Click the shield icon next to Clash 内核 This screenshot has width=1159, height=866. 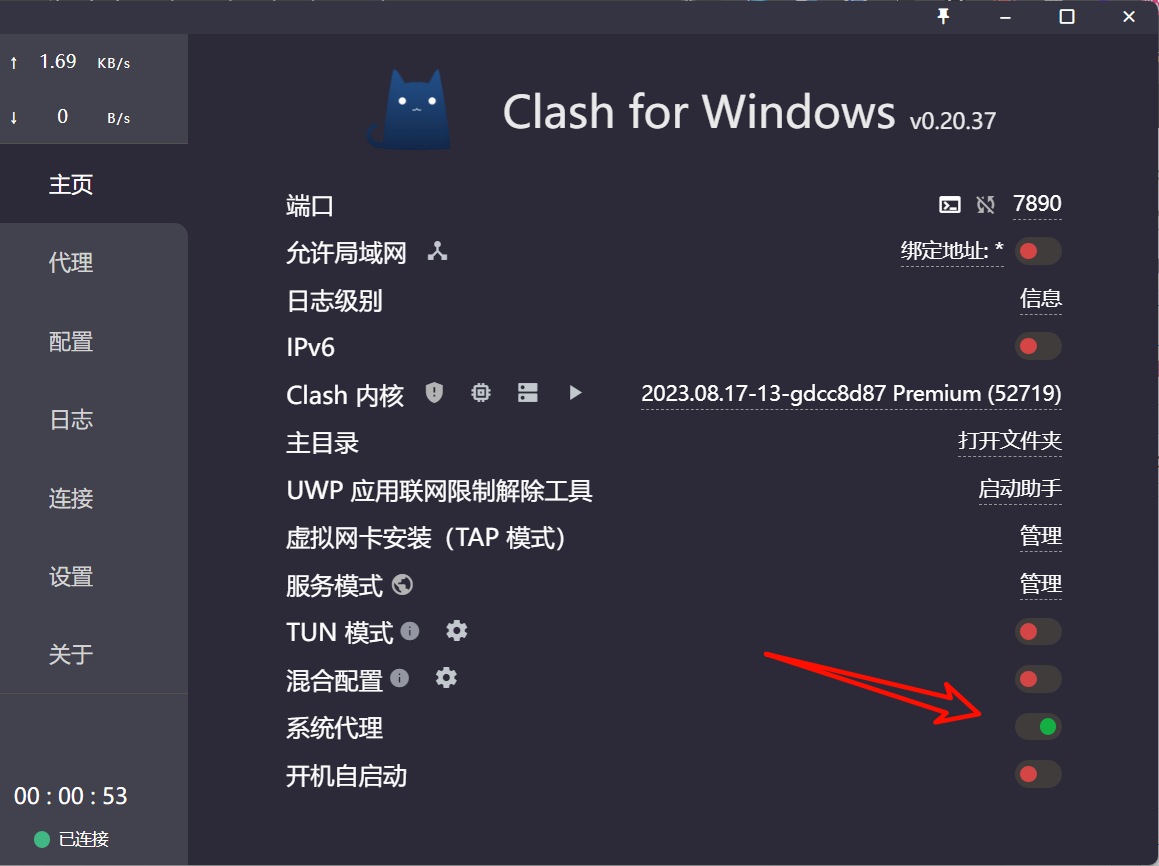[434, 393]
